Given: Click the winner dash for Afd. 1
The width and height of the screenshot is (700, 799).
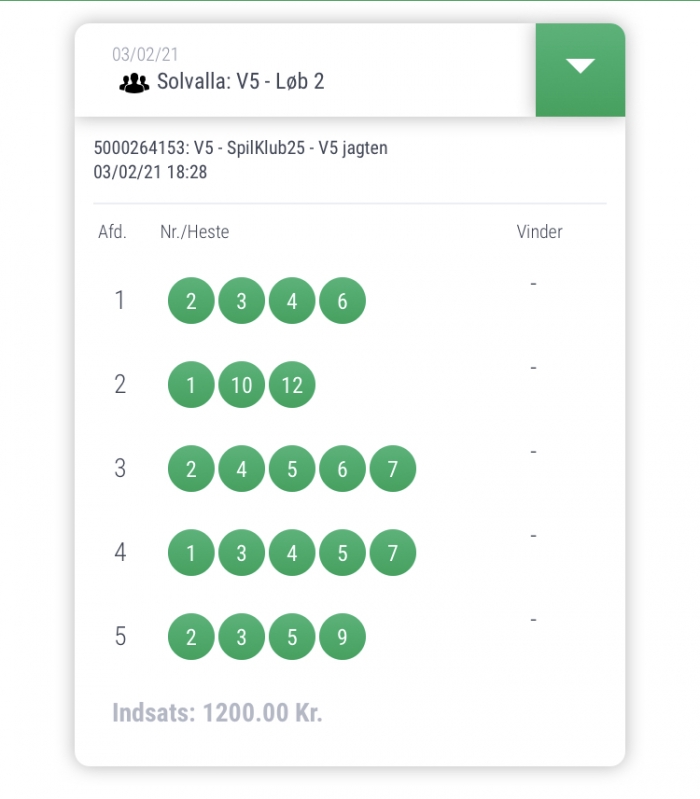Looking at the screenshot, I should pos(533,284).
